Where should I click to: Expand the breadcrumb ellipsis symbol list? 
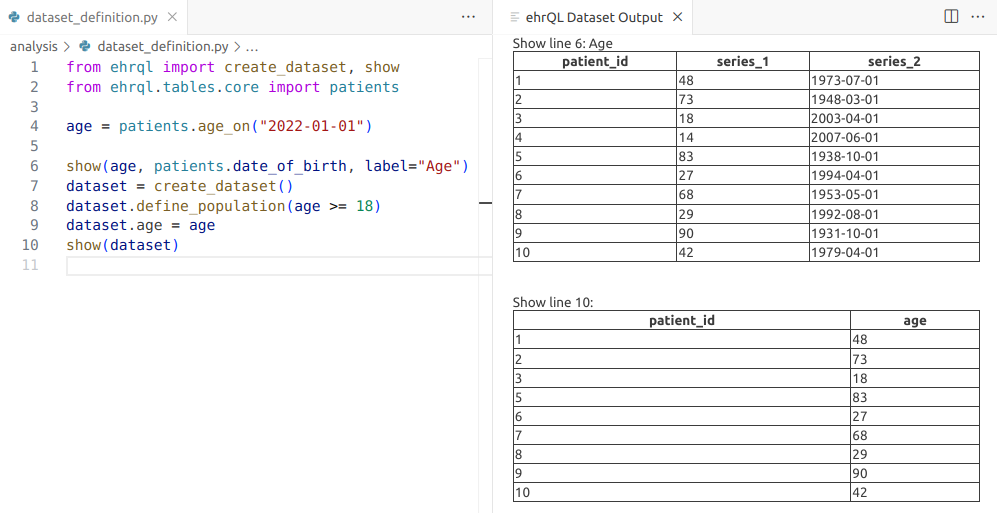pos(252,46)
